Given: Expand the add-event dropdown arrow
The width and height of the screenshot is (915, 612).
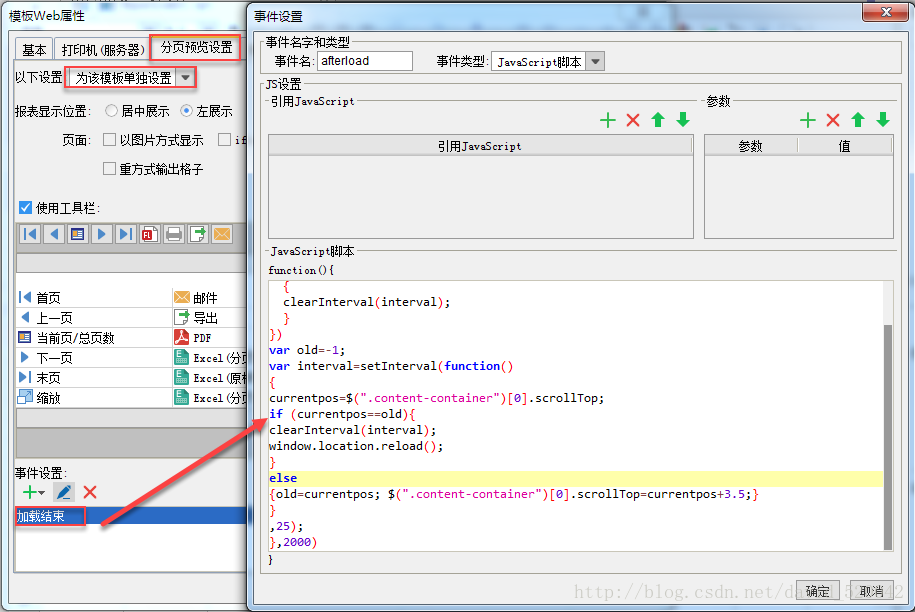Looking at the screenshot, I should (x=41, y=493).
